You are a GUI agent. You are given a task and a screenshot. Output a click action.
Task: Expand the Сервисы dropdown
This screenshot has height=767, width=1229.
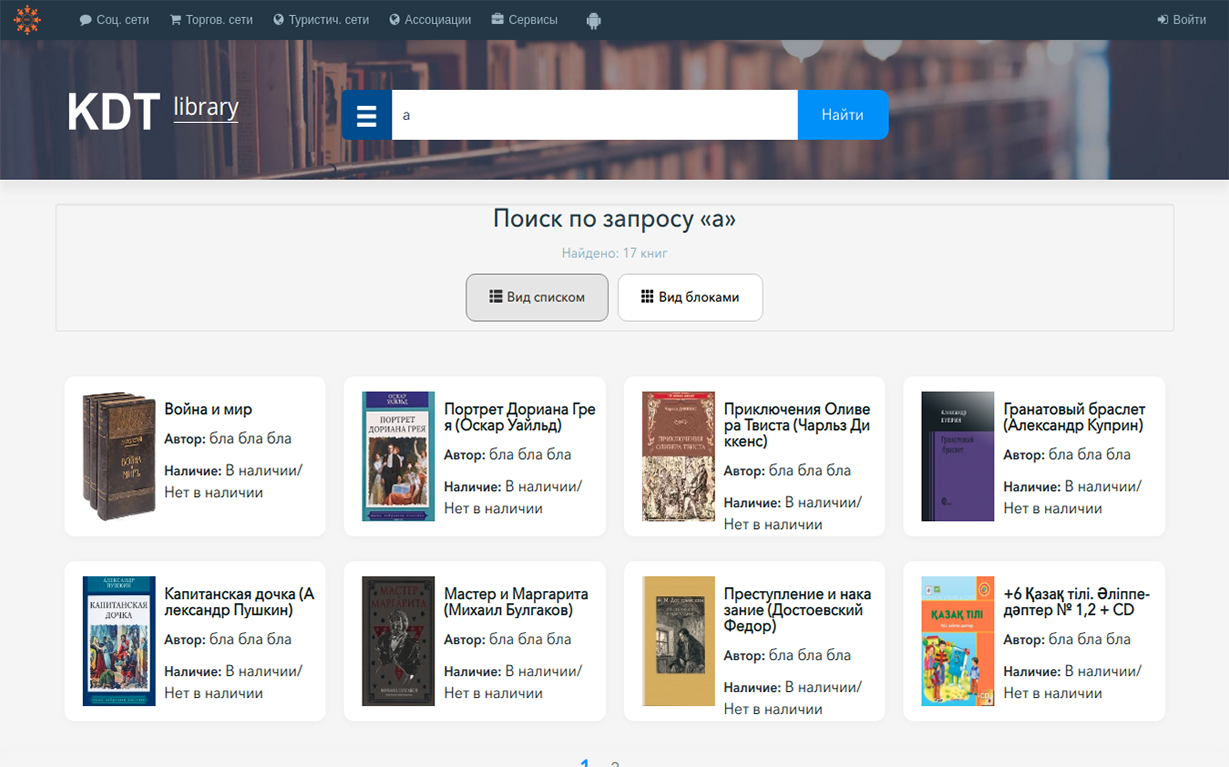524,20
